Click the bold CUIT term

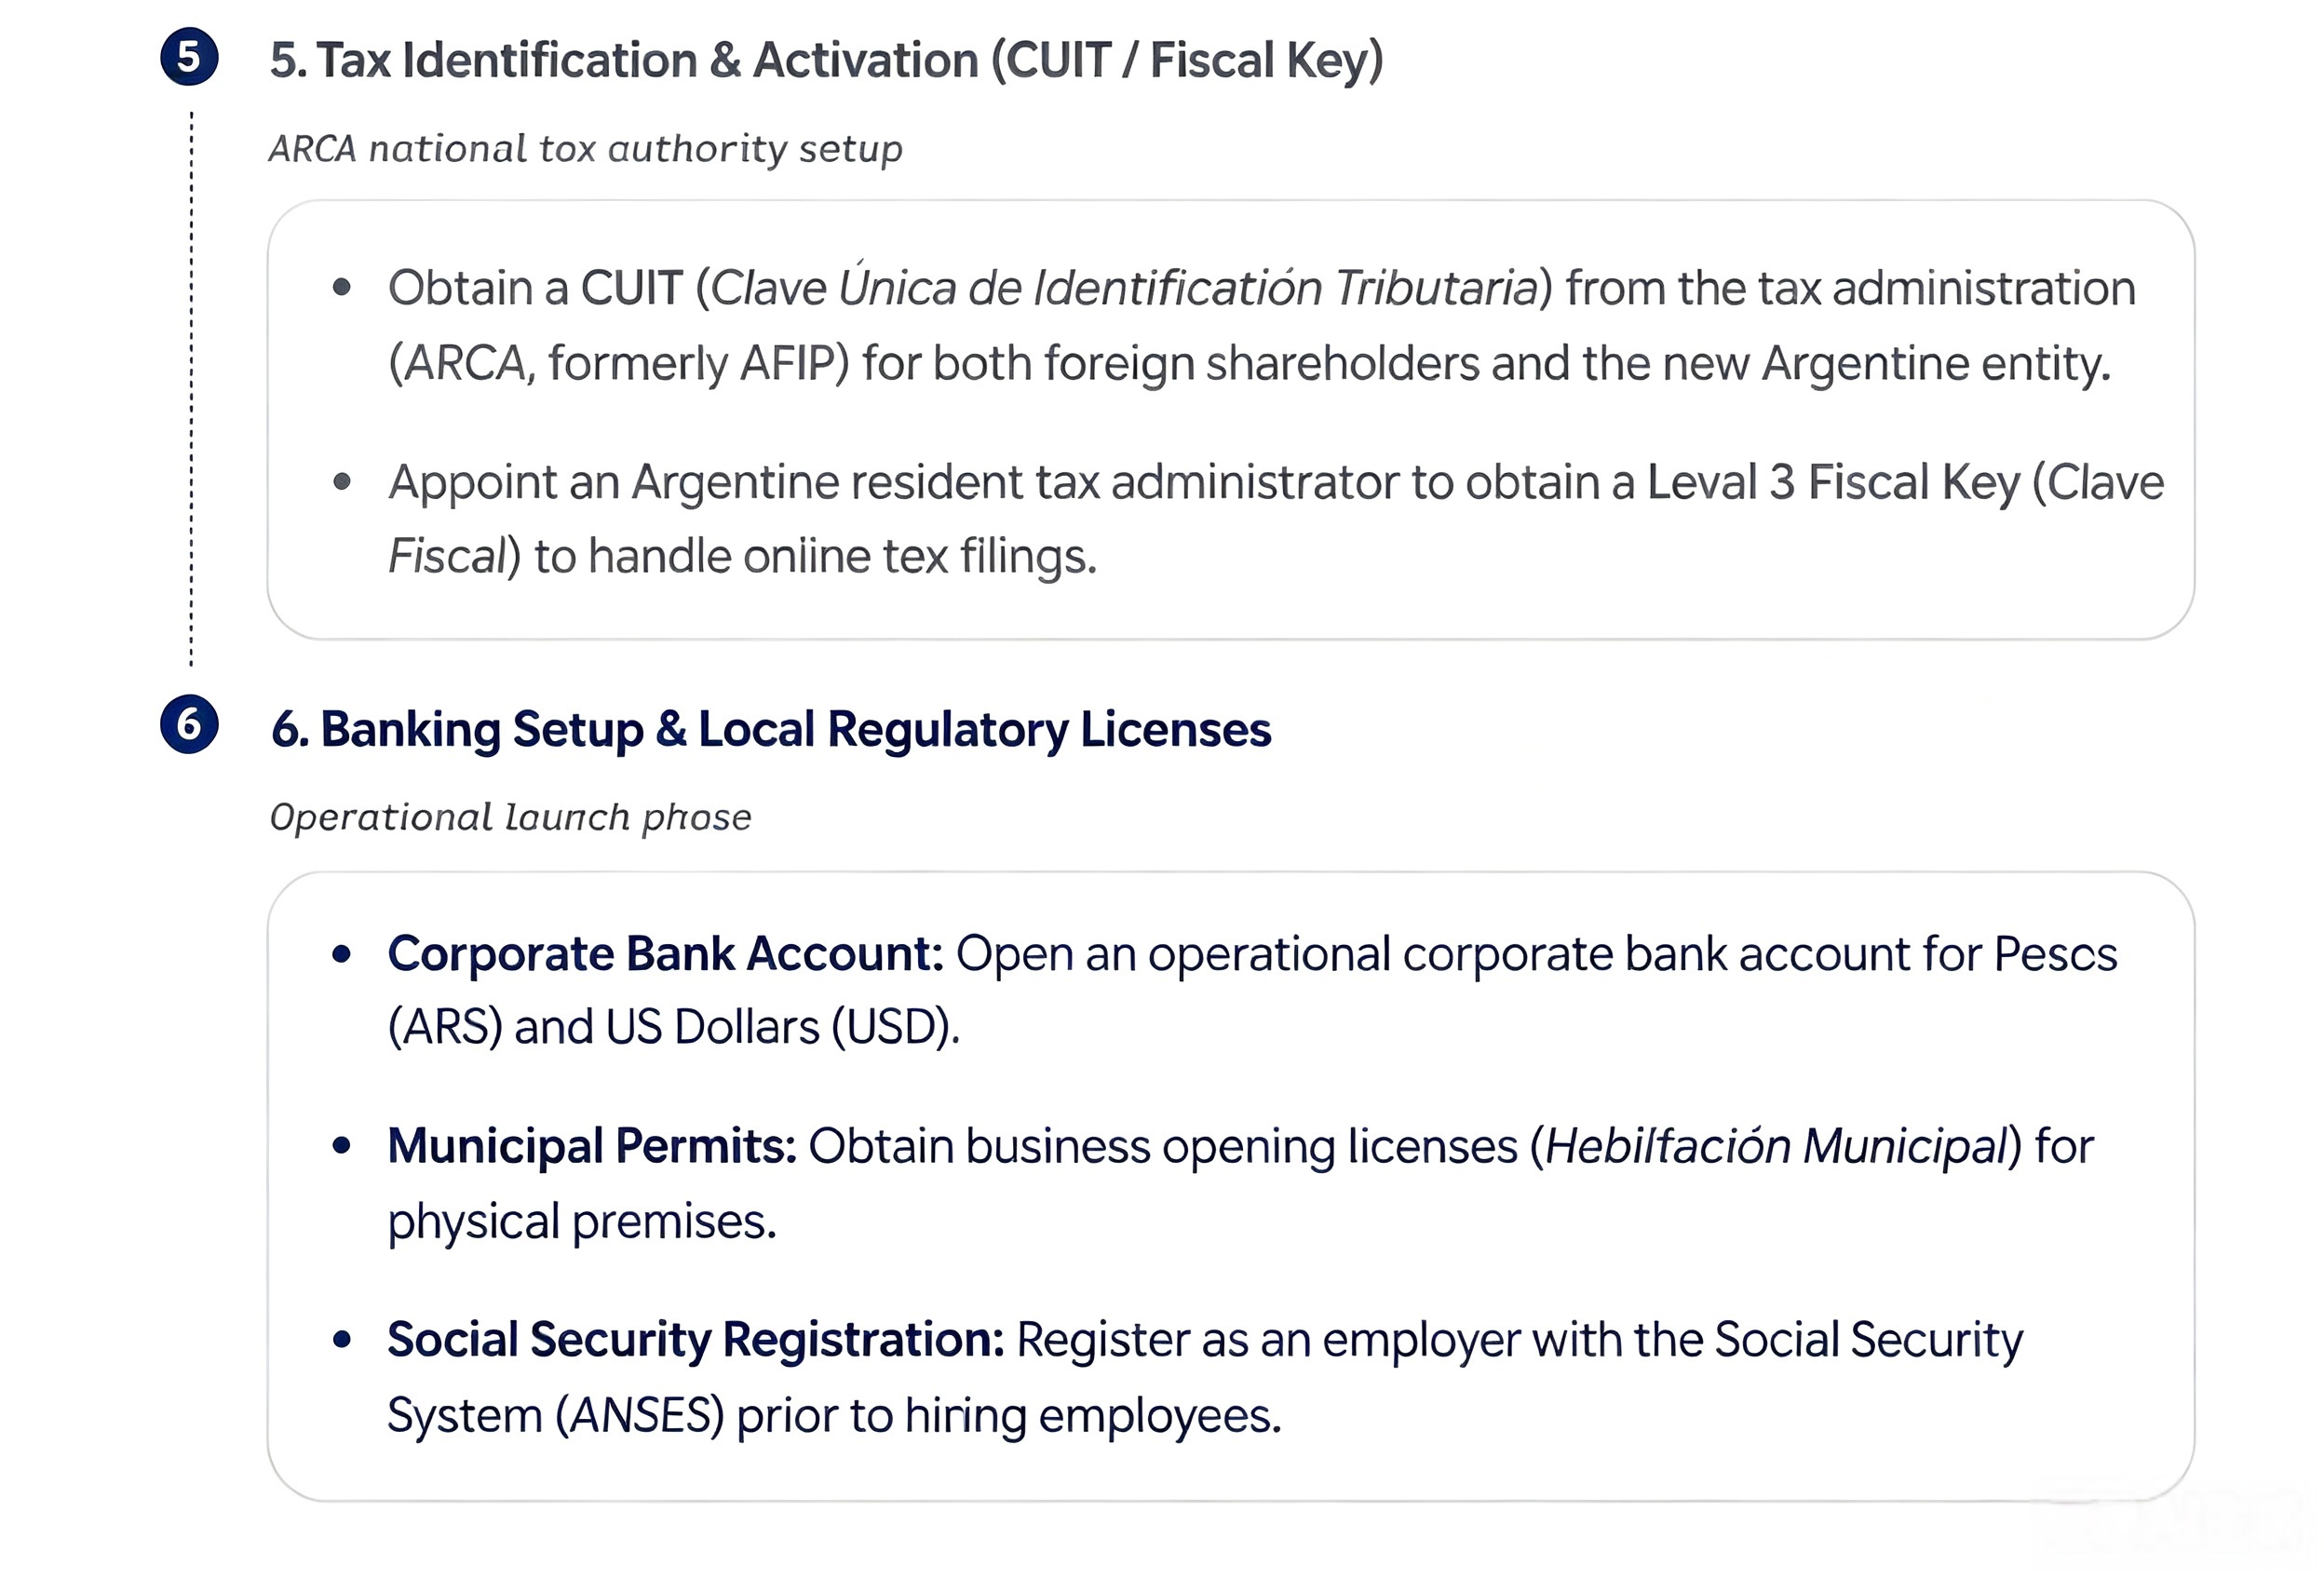[632, 288]
